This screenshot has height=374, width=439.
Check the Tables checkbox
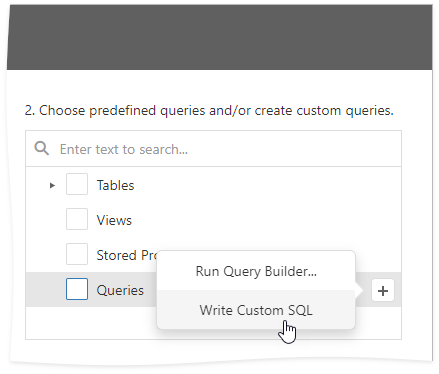[x=77, y=184]
